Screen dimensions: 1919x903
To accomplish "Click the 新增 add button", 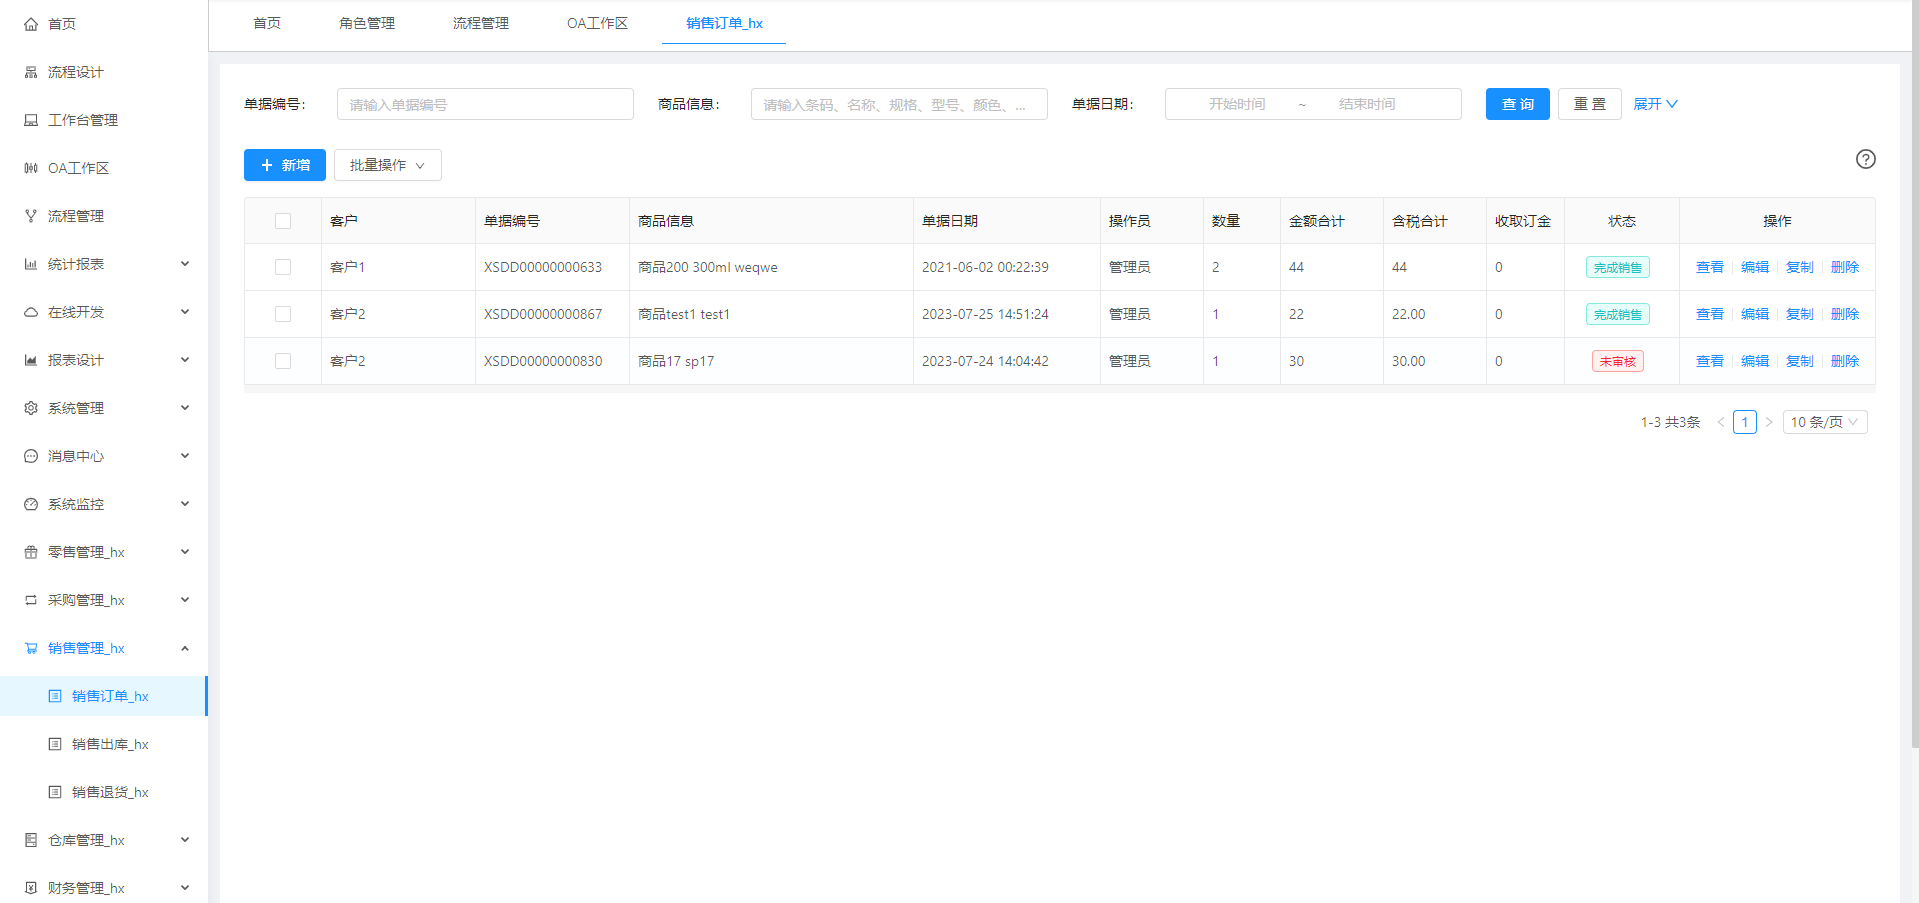I will [285, 165].
